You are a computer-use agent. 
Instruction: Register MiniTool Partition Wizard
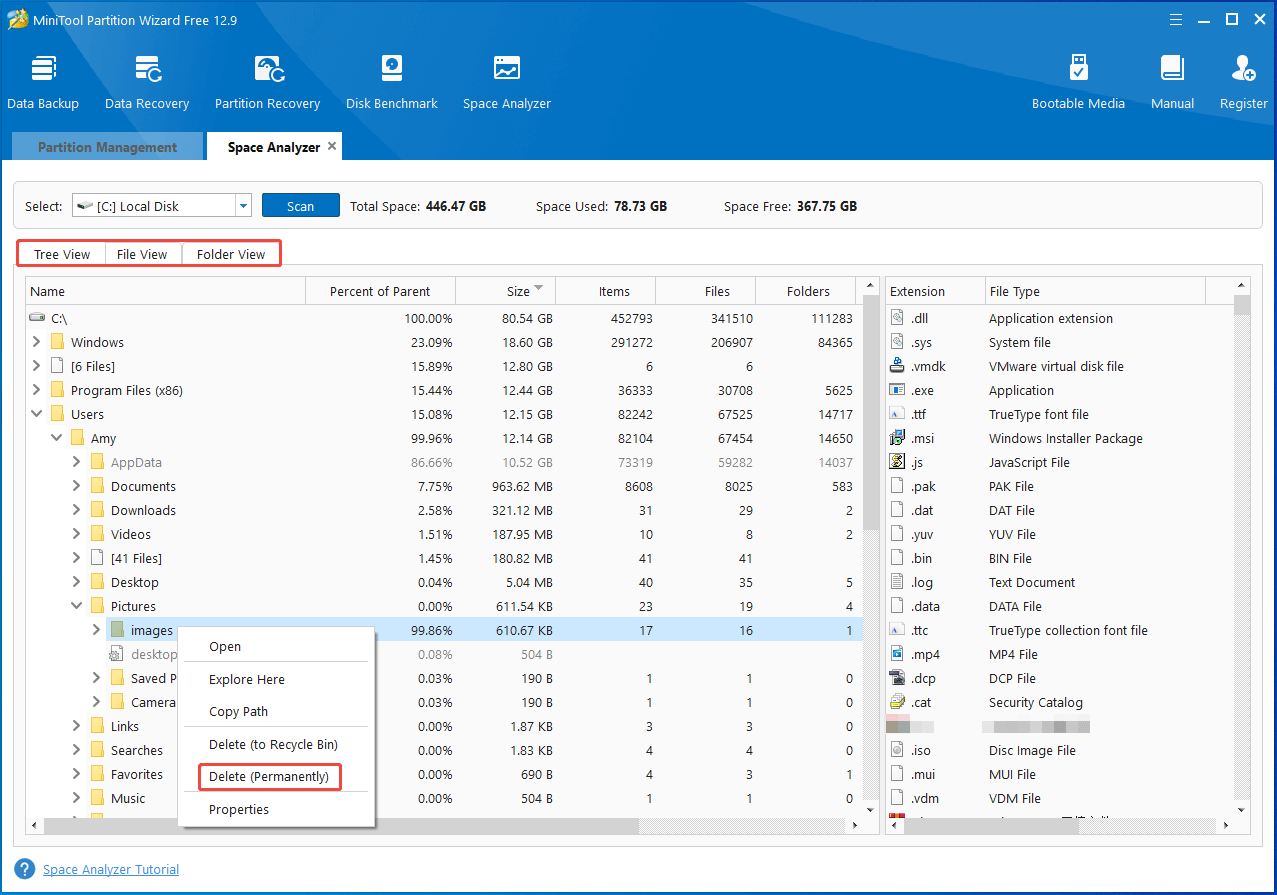click(x=1242, y=80)
